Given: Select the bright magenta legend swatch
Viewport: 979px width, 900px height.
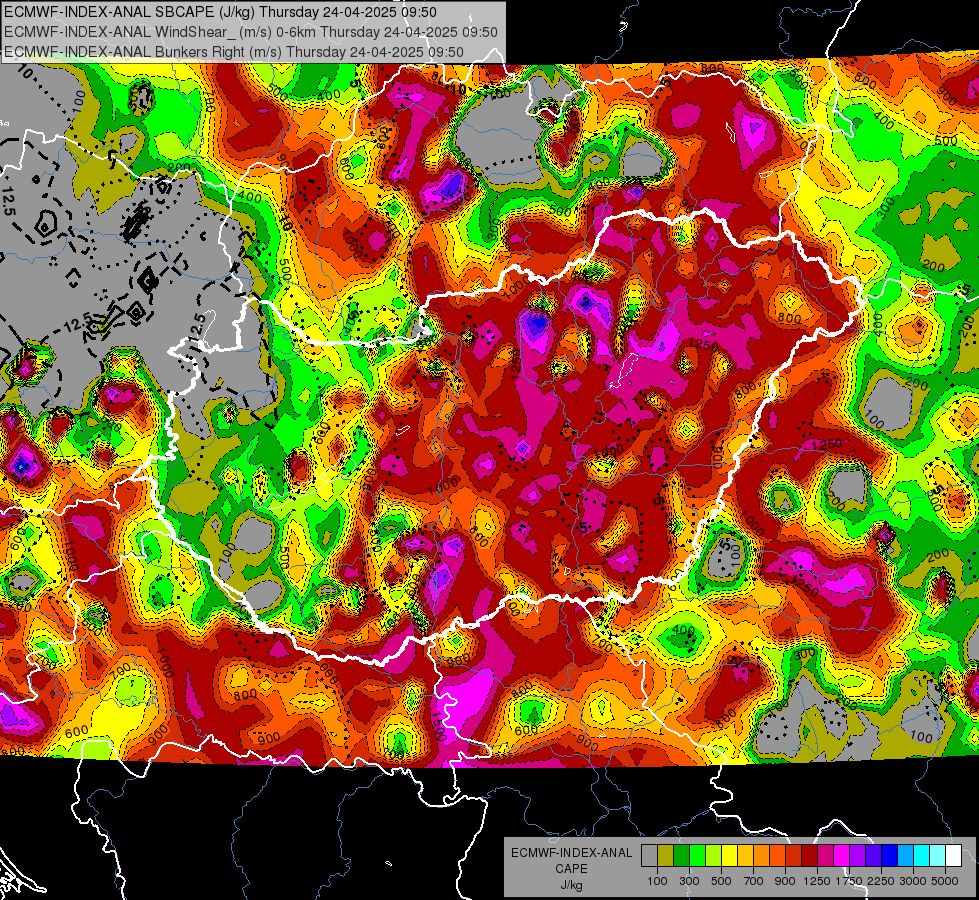Looking at the screenshot, I should click(x=842, y=855).
